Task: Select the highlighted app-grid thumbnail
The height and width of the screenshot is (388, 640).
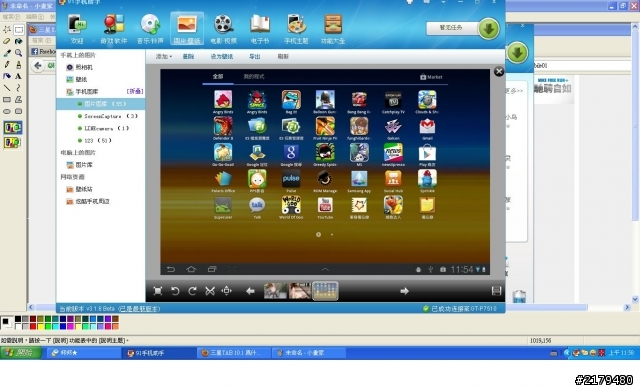Action: point(325,291)
